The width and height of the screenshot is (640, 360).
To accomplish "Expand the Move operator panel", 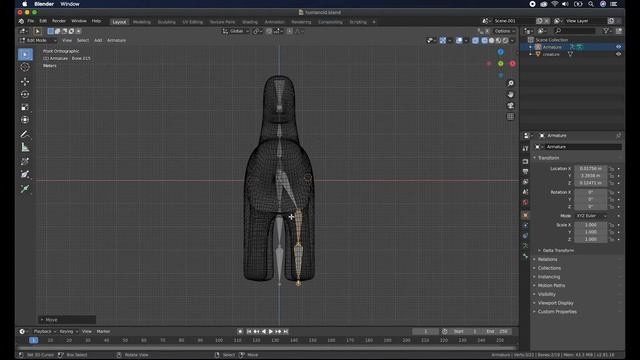I will [x=67, y=320].
